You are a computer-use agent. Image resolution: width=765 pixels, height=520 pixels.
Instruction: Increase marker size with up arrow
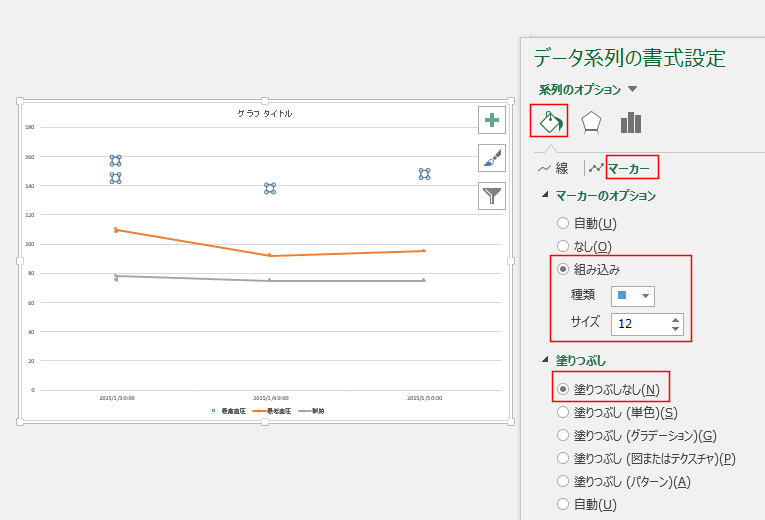[x=676, y=318]
